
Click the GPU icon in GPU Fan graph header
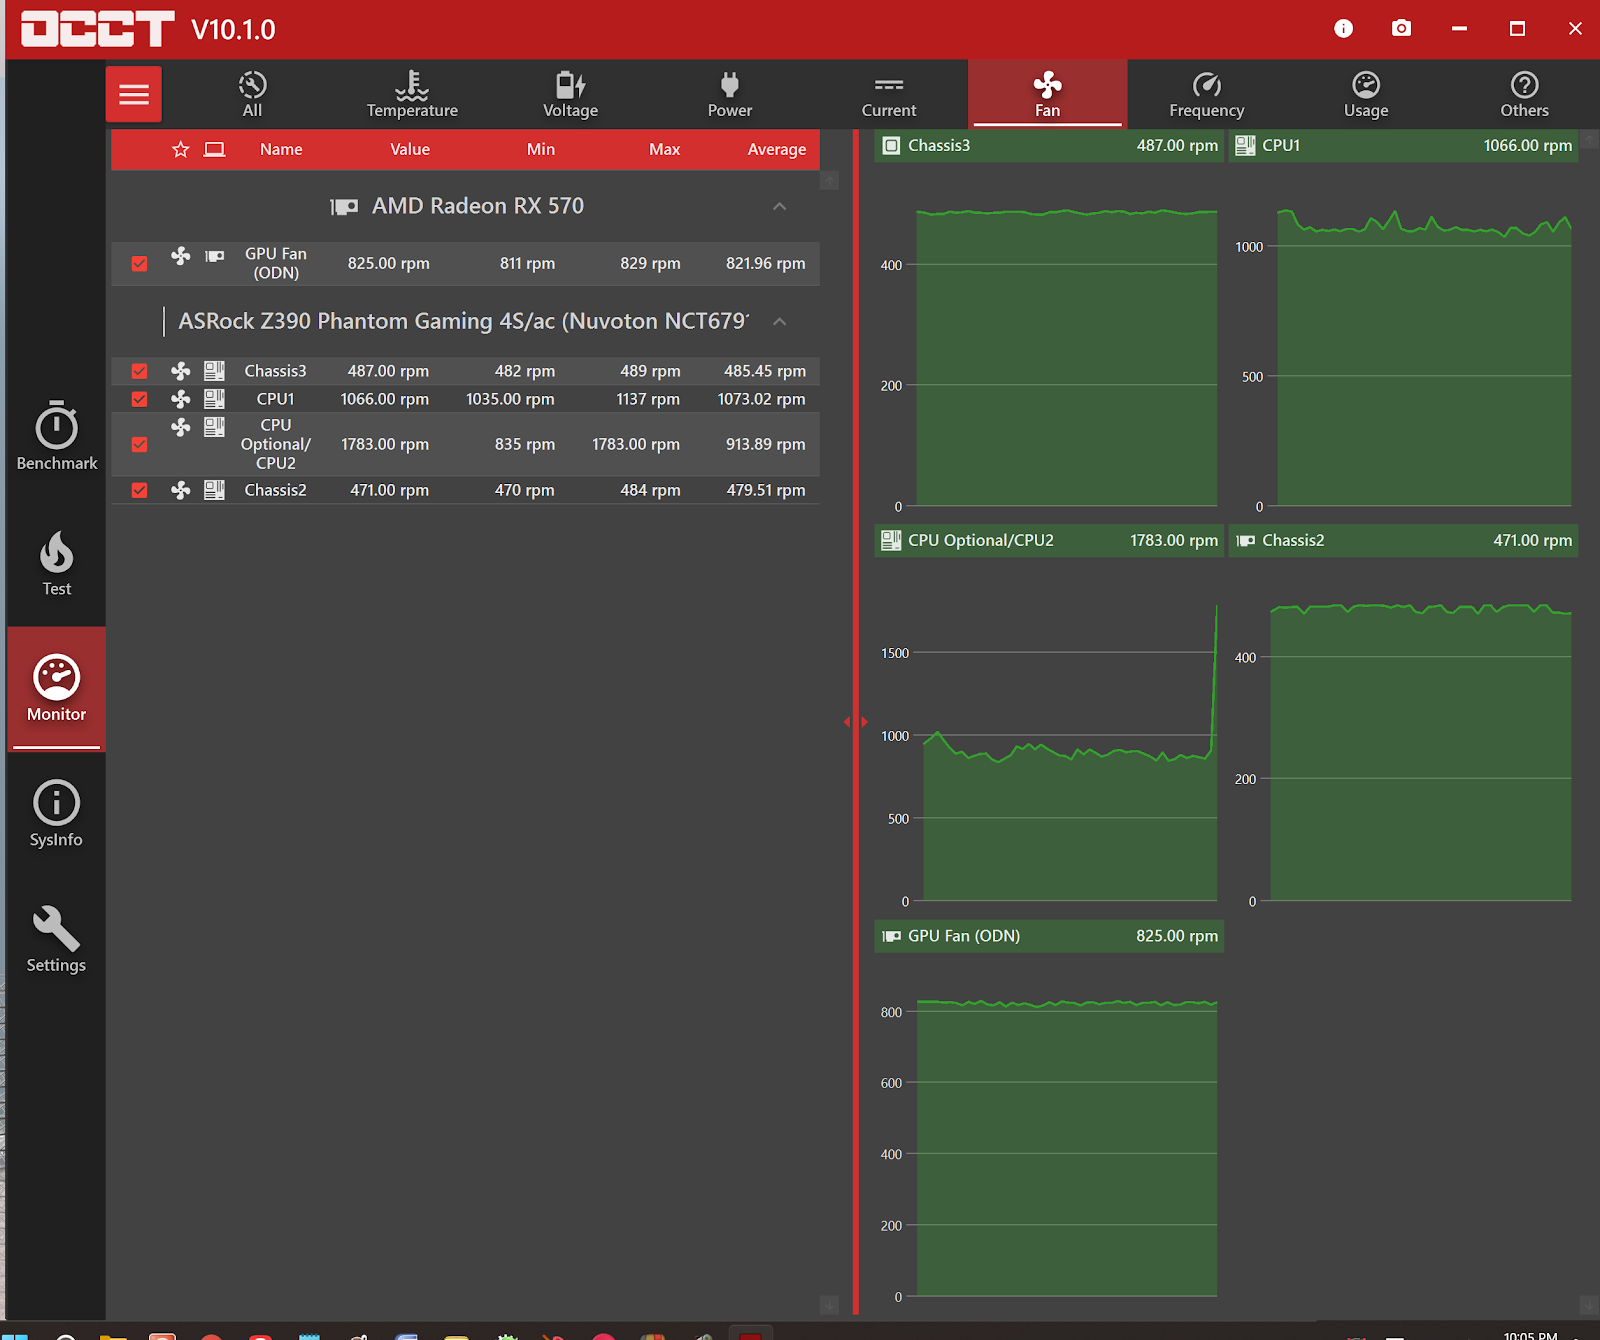891,936
